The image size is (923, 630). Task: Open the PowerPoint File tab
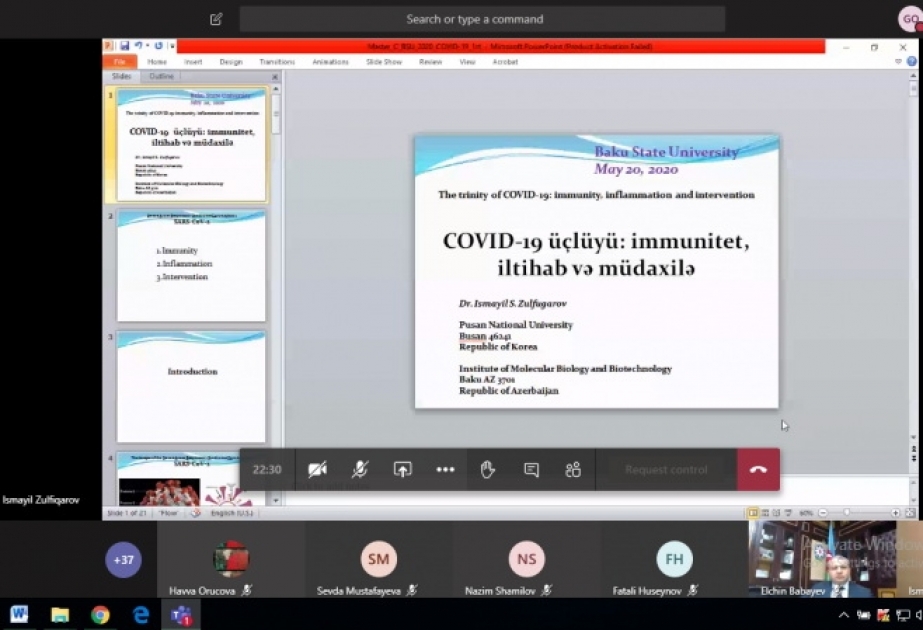(x=119, y=61)
